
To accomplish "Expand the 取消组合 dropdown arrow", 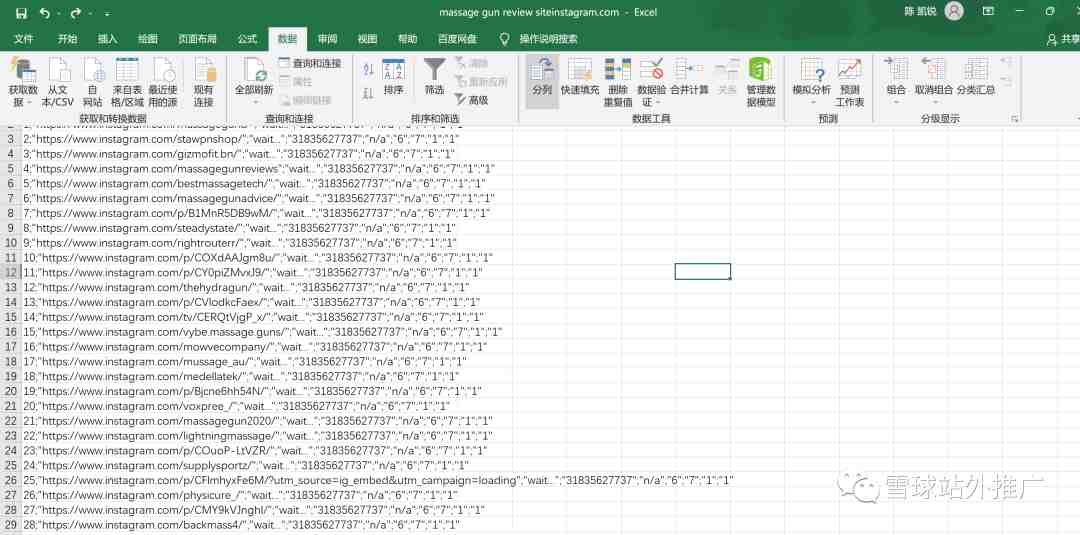I will [934, 103].
